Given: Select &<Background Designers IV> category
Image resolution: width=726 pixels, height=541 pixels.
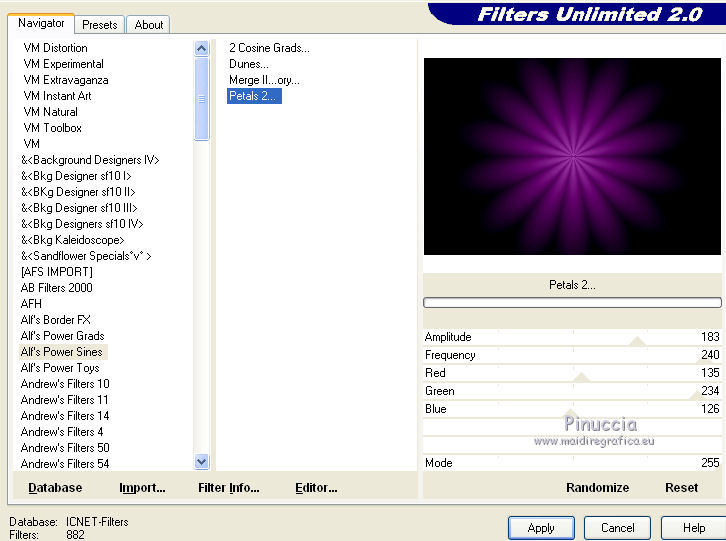Looking at the screenshot, I should click(x=90, y=160).
